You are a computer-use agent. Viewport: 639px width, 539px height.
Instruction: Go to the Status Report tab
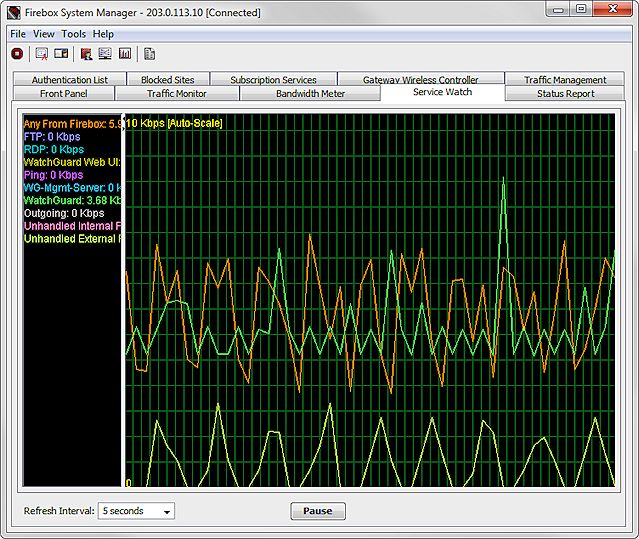[566, 94]
